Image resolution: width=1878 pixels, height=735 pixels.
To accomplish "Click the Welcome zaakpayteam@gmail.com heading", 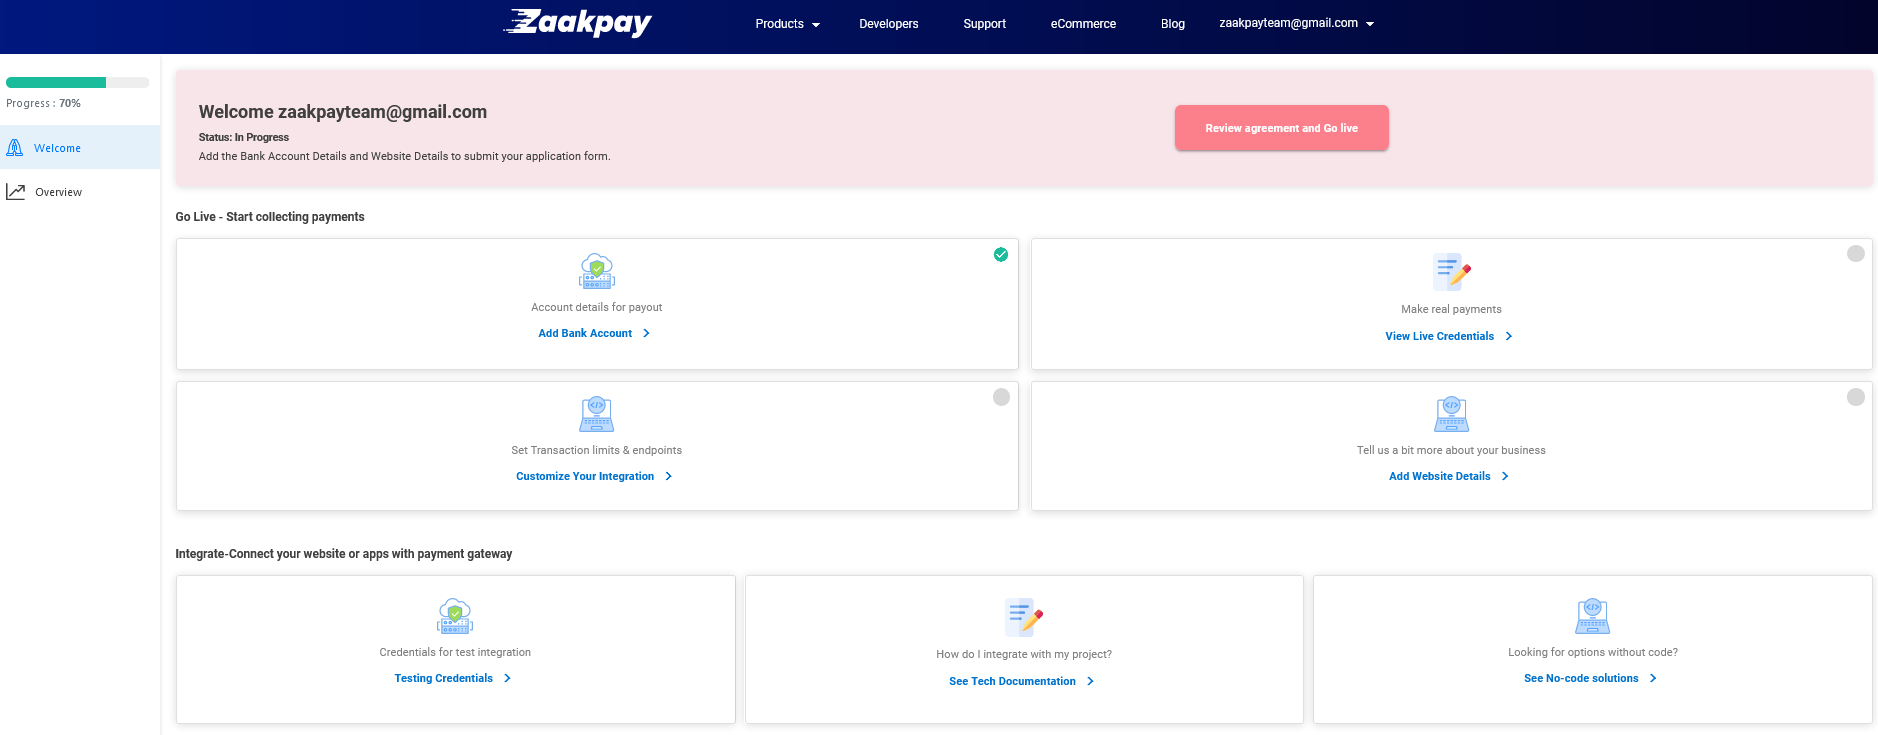I will [x=342, y=112].
